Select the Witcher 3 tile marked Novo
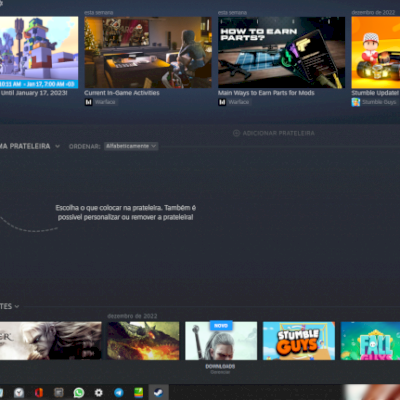The height and width of the screenshot is (400, 400). point(221,341)
